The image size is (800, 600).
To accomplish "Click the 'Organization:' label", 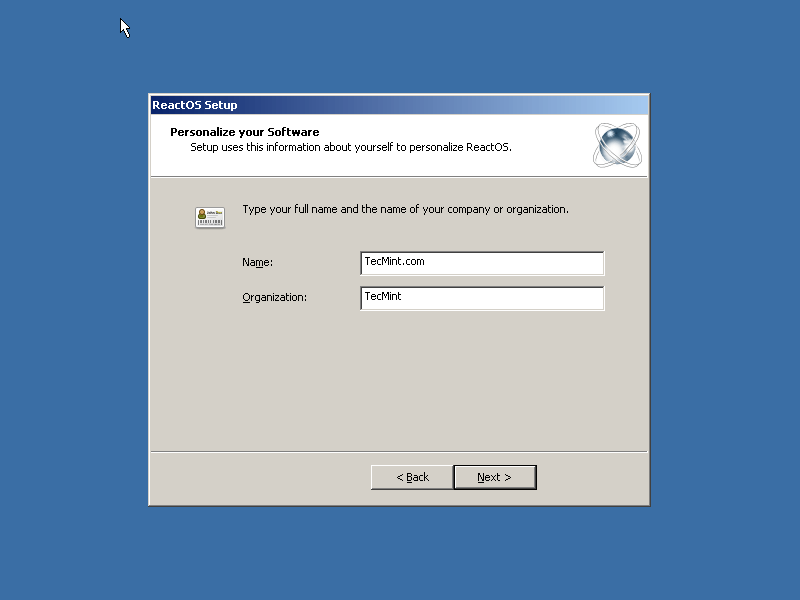I will (x=274, y=297).
